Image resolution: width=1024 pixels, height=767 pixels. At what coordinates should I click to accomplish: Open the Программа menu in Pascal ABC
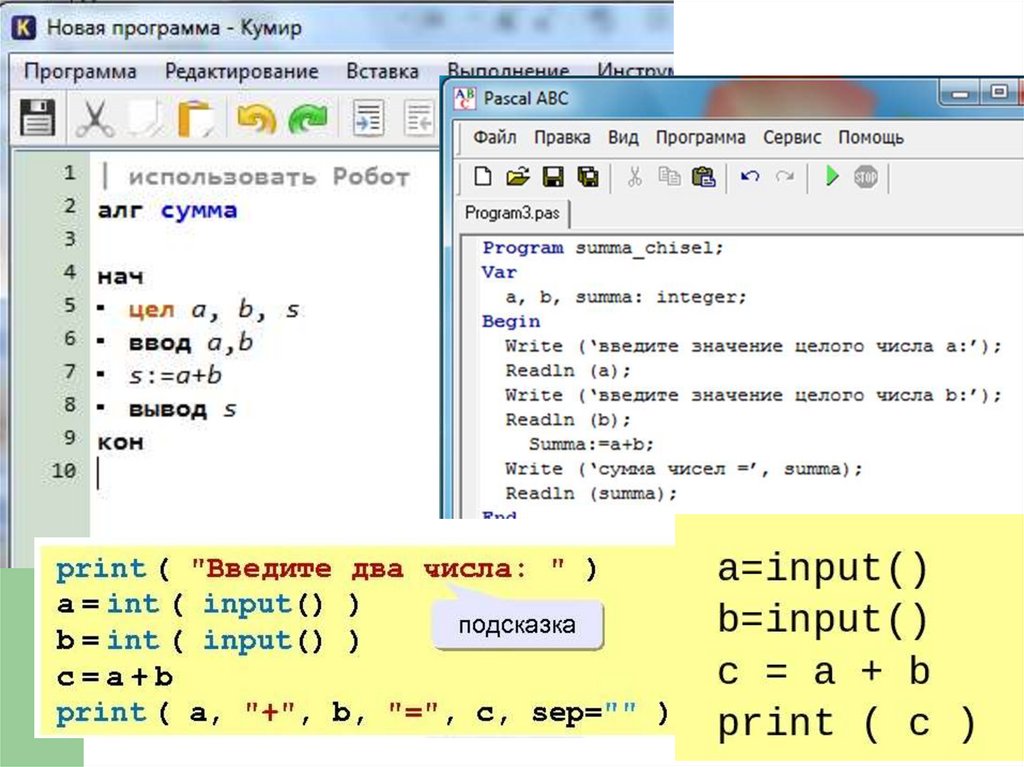[x=701, y=138]
